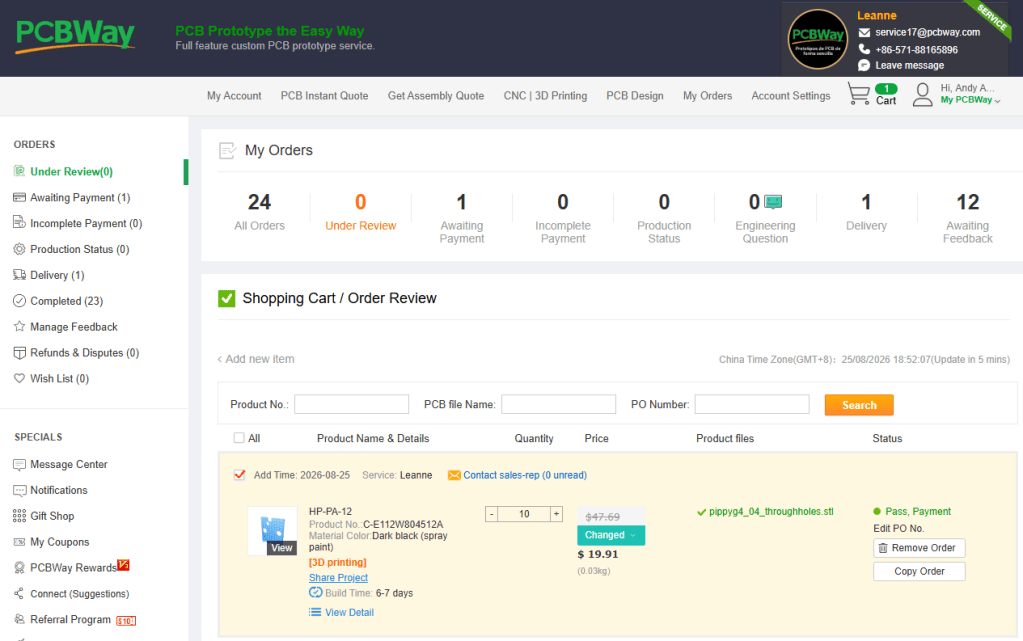Click the Refunds & Disputes icon
The height and width of the screenshot is (641, 1023).
20,352
